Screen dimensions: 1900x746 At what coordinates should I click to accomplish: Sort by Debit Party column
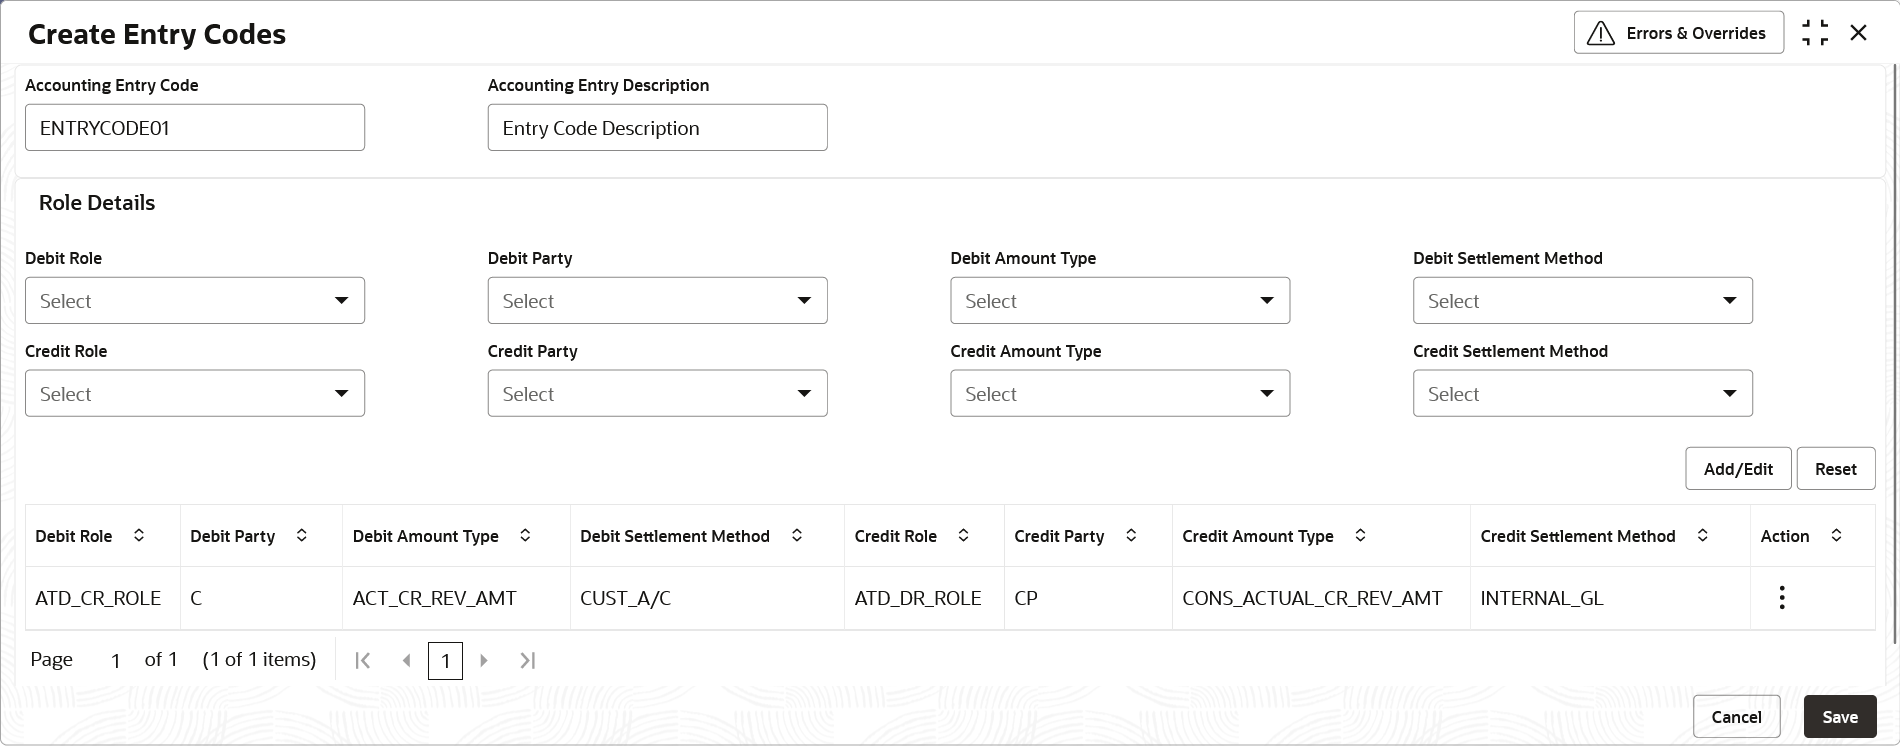pos(301,536)
